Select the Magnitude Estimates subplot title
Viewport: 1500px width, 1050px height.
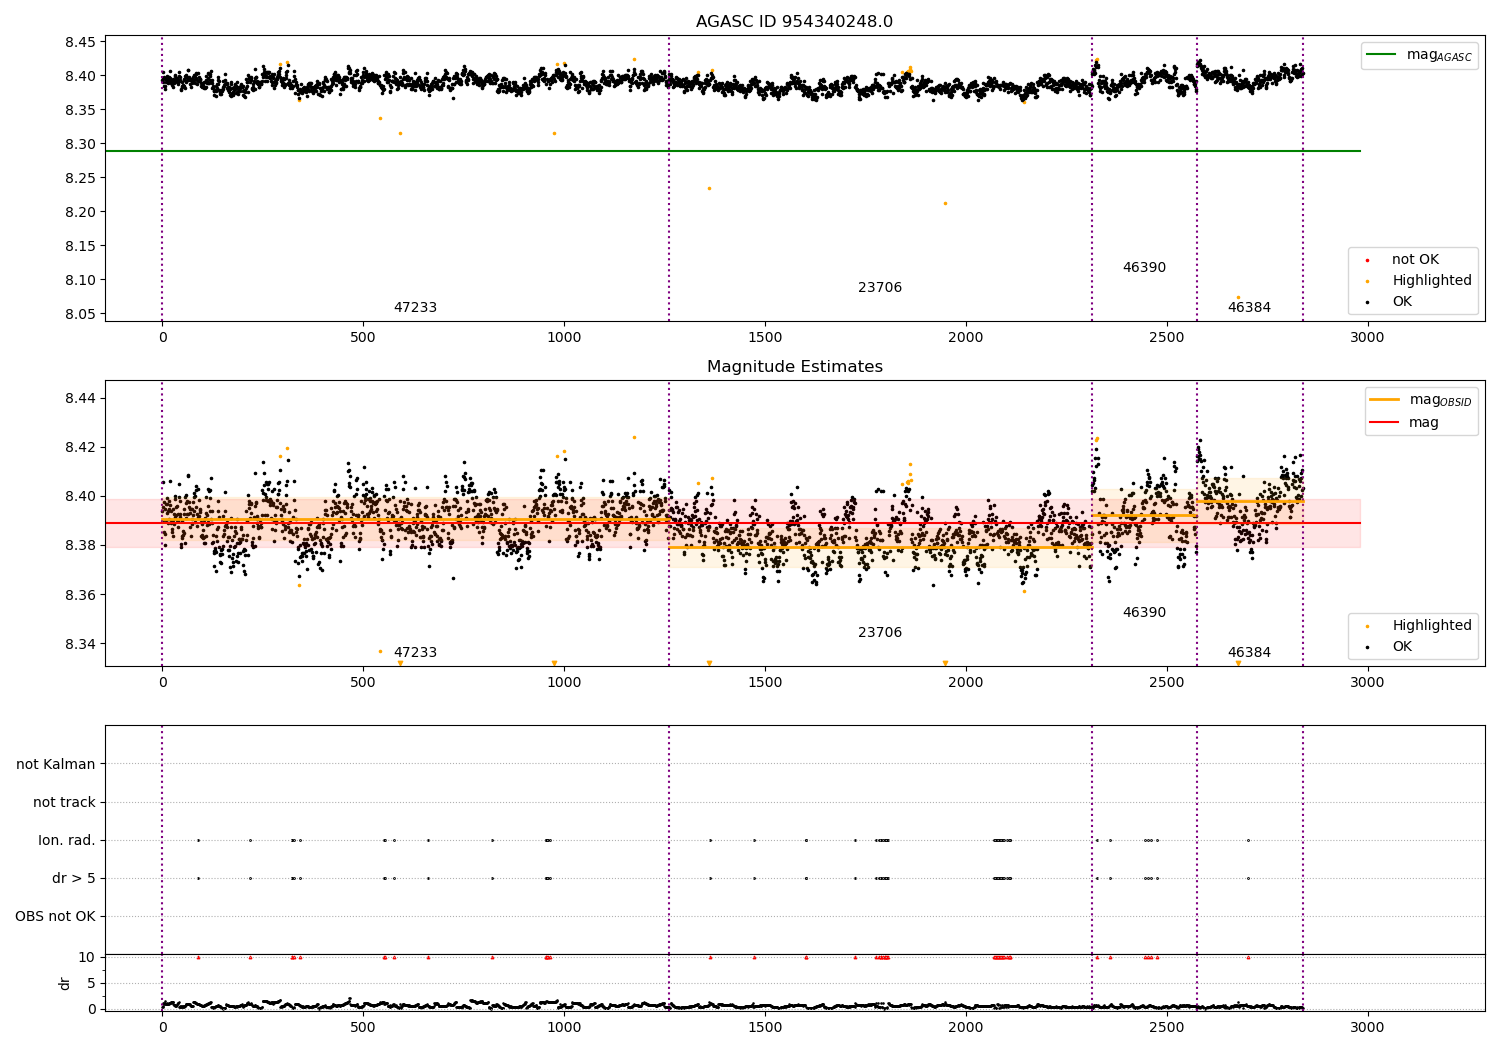(794, 367)
